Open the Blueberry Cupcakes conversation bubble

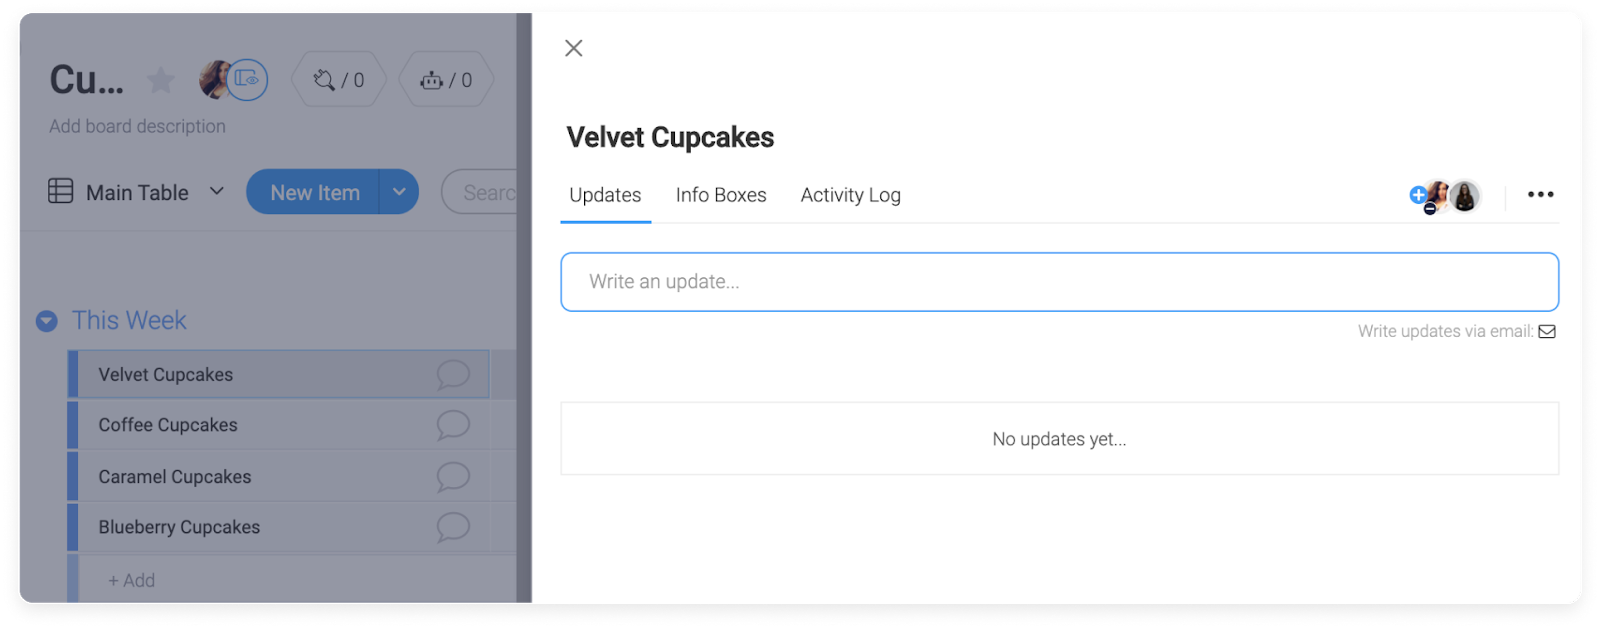(x=453, y=527)
